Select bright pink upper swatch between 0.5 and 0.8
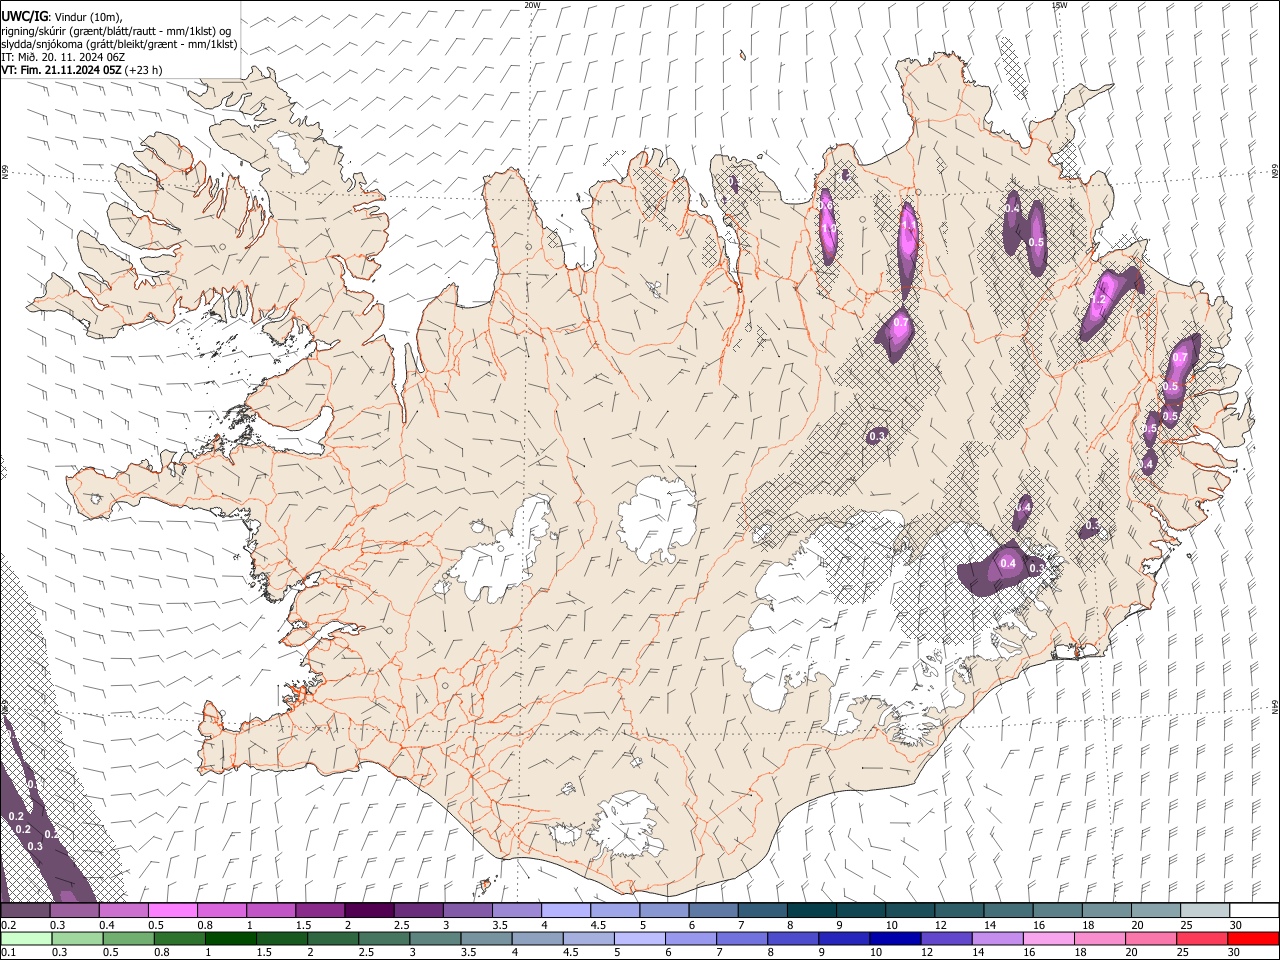This screenshot has width=1280, height=960. 172,910
